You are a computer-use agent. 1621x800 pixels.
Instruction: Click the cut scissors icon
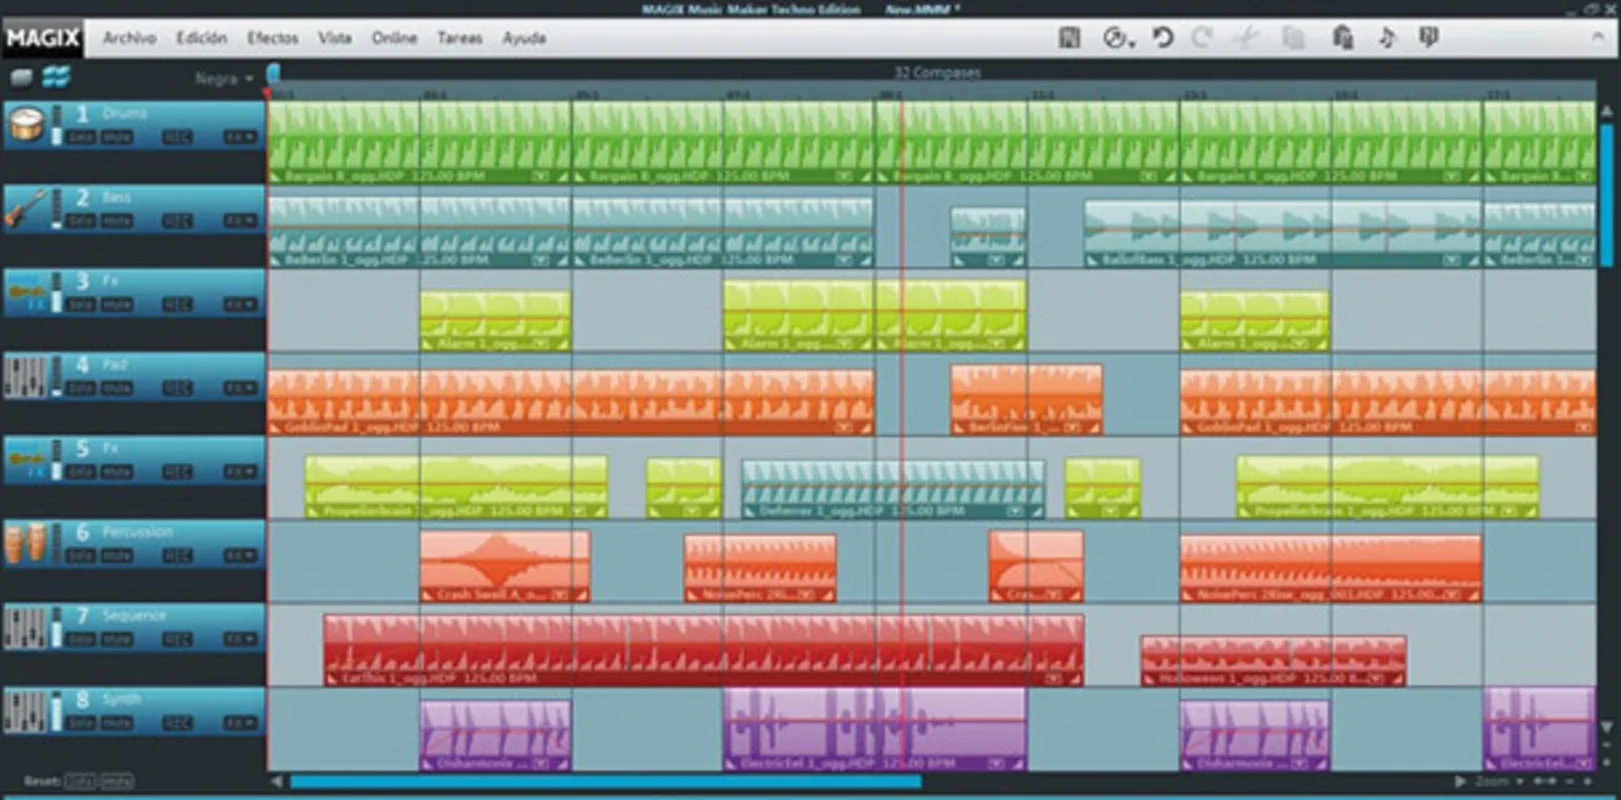click(x=1245, y=38)
